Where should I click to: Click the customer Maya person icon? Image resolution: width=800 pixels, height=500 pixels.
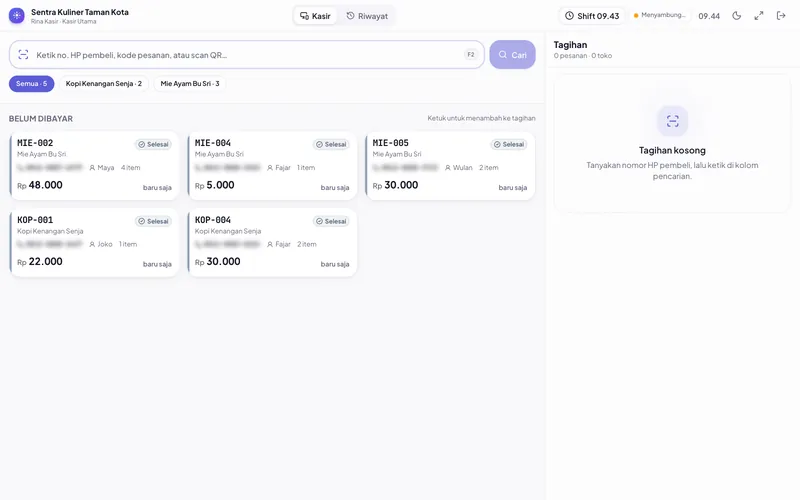pos(92,168)
